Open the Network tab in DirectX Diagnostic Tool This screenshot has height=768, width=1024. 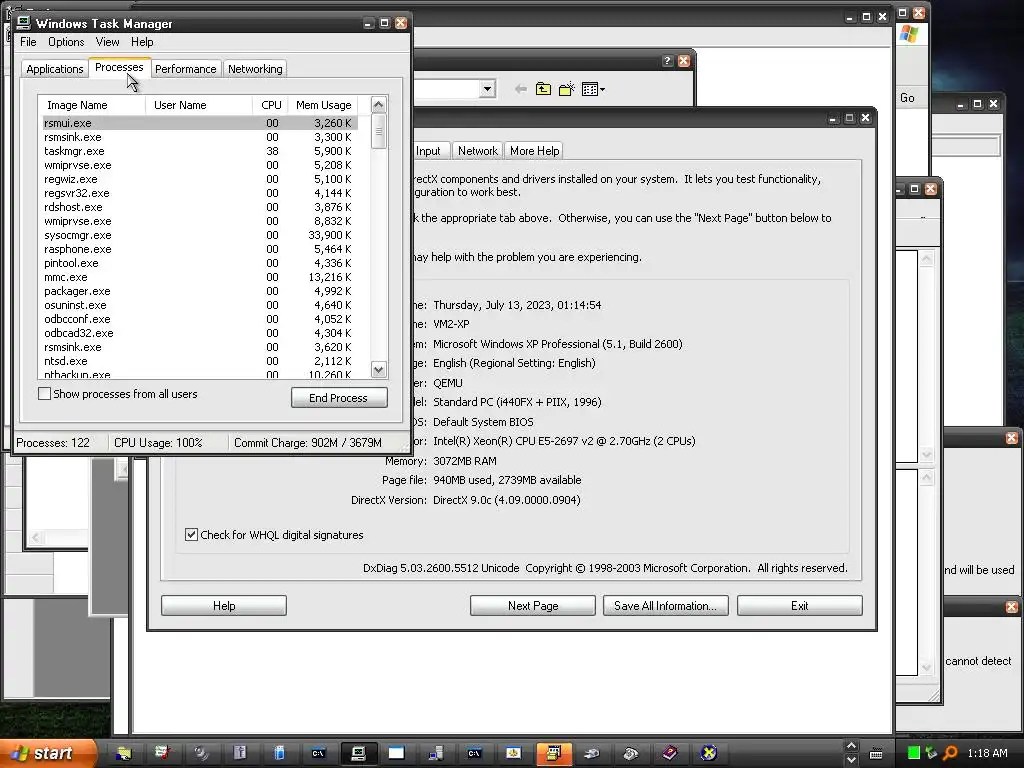point(477,151)
